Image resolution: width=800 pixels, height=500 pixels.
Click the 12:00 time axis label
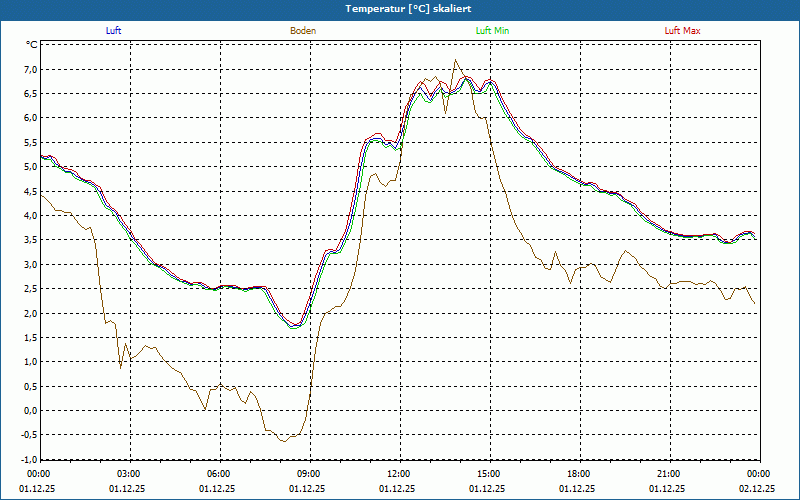pos(399,474)
